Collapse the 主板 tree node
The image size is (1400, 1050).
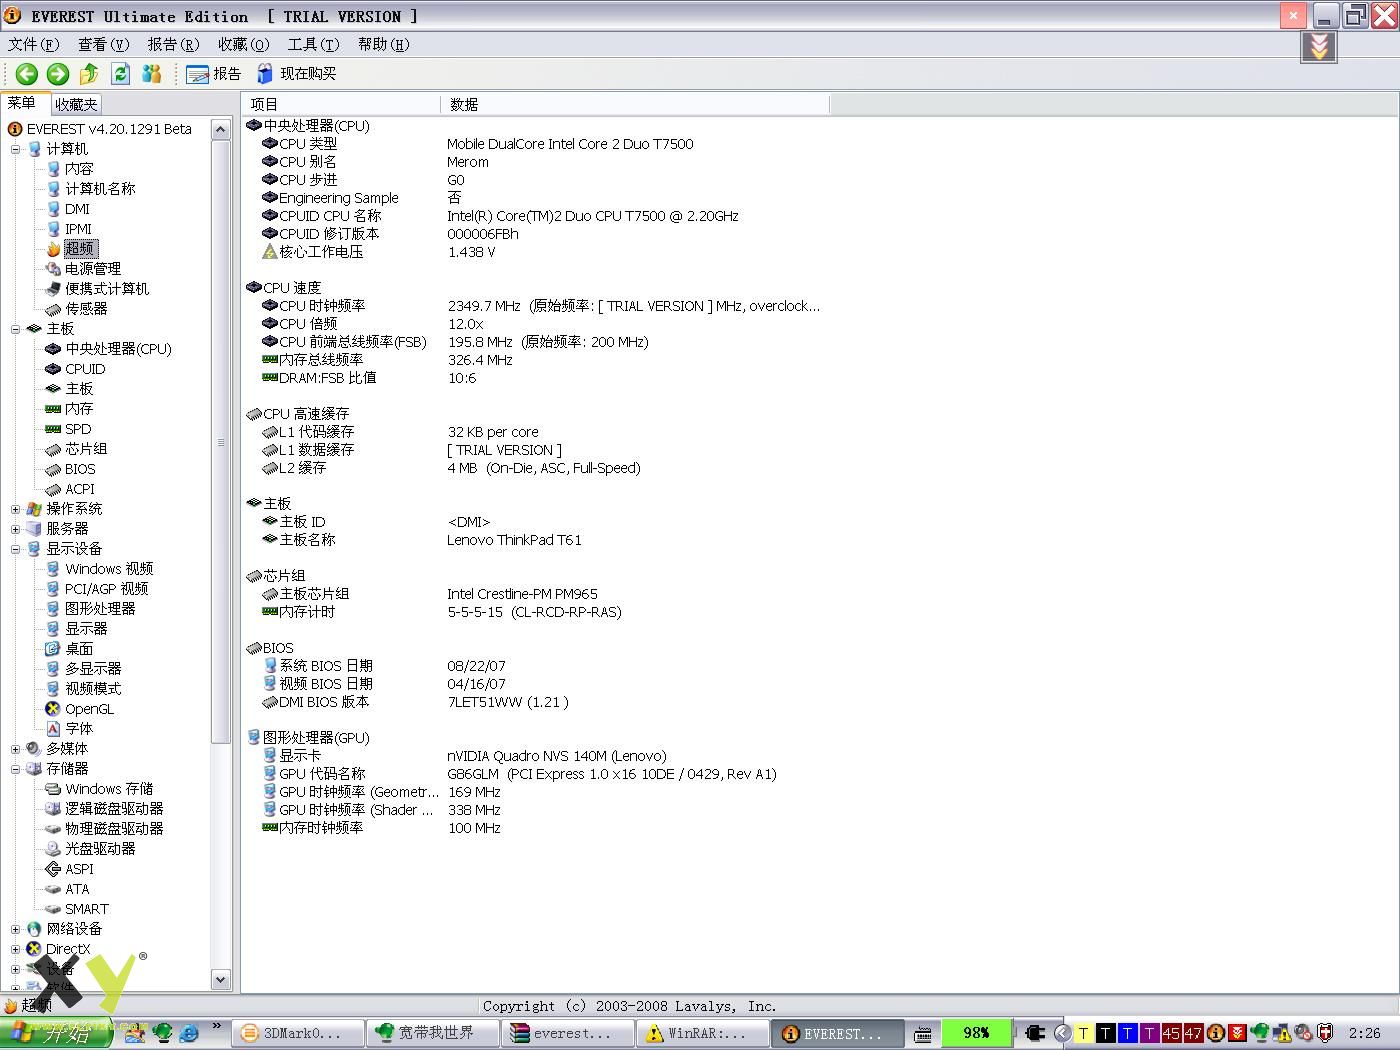coord(15,329)
